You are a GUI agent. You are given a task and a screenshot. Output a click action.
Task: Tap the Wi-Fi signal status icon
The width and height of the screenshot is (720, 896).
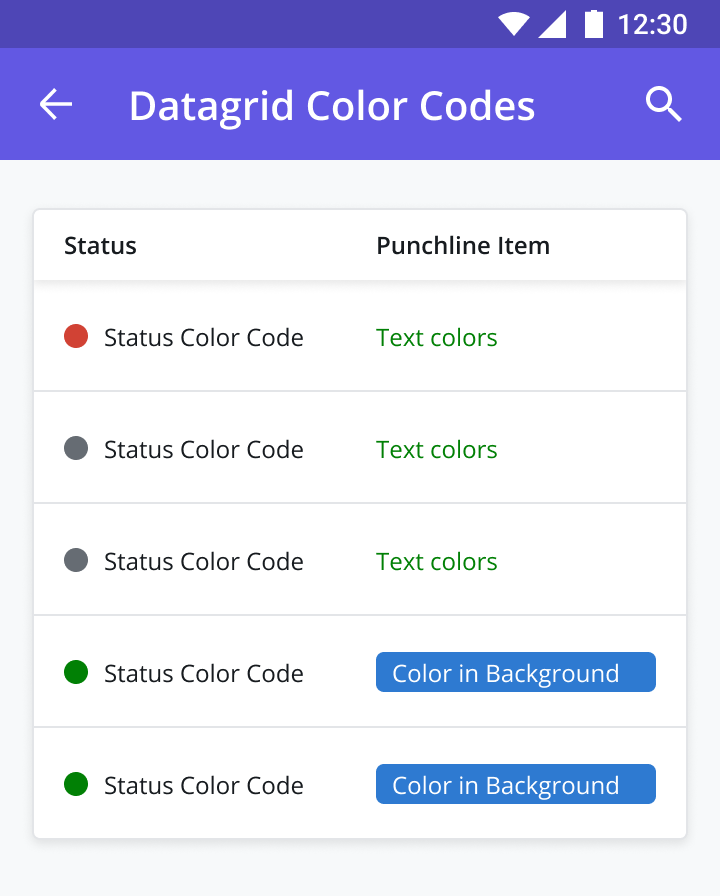[513, 25]
